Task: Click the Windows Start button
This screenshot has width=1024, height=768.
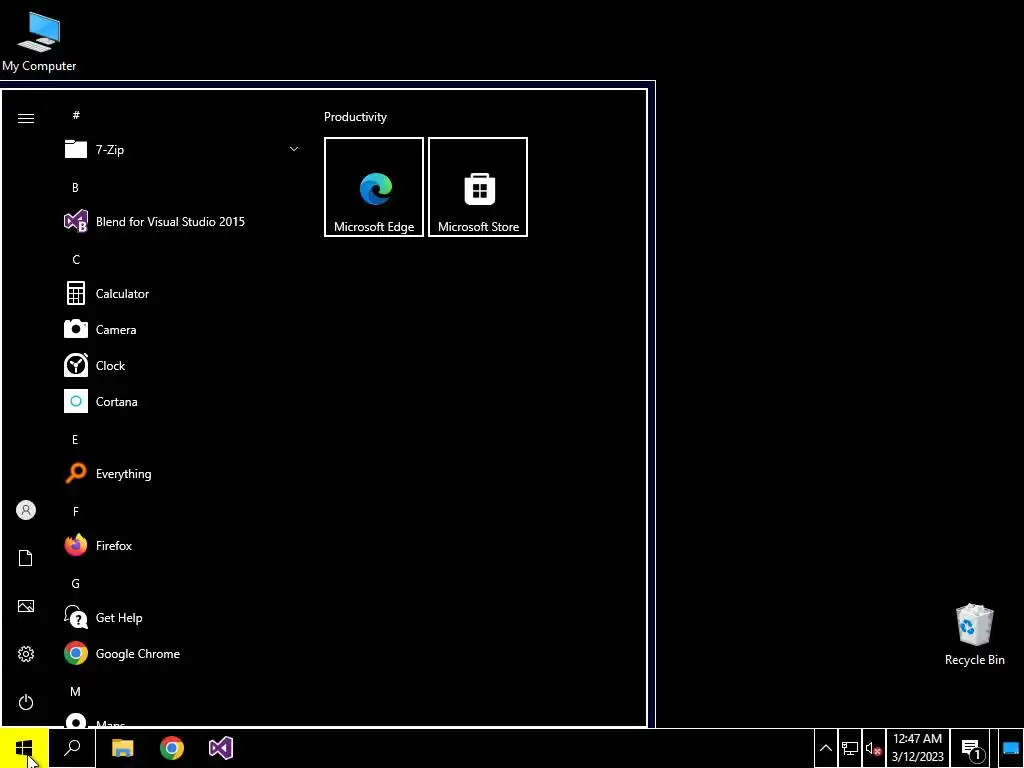Action: tap(24, 748)
